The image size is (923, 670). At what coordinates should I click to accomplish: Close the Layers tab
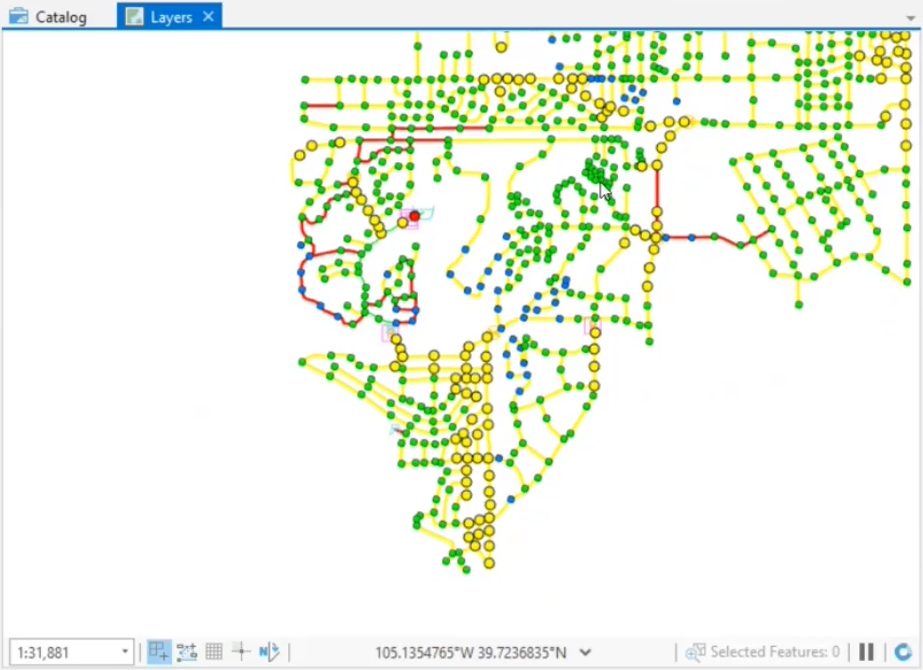pos(208,16)
